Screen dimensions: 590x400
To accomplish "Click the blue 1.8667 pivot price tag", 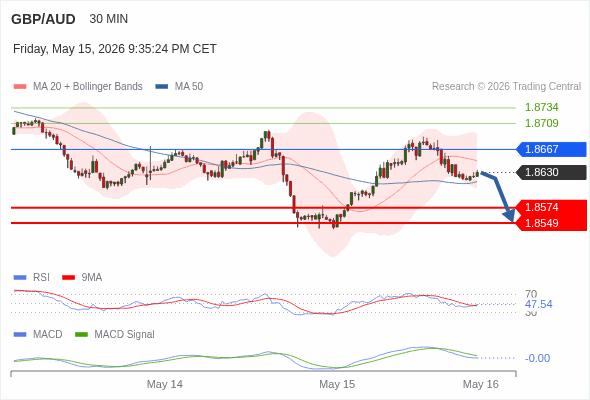I will 551,149.
